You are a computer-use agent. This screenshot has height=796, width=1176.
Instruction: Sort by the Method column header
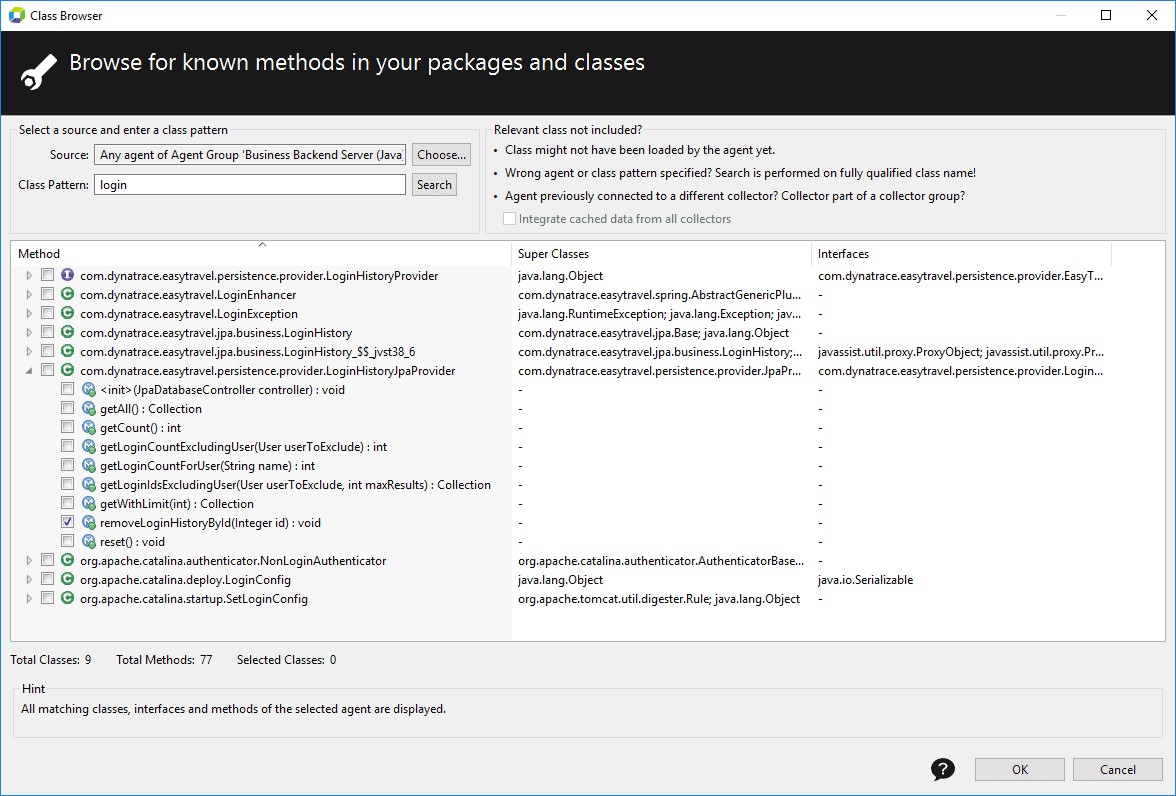261,254
